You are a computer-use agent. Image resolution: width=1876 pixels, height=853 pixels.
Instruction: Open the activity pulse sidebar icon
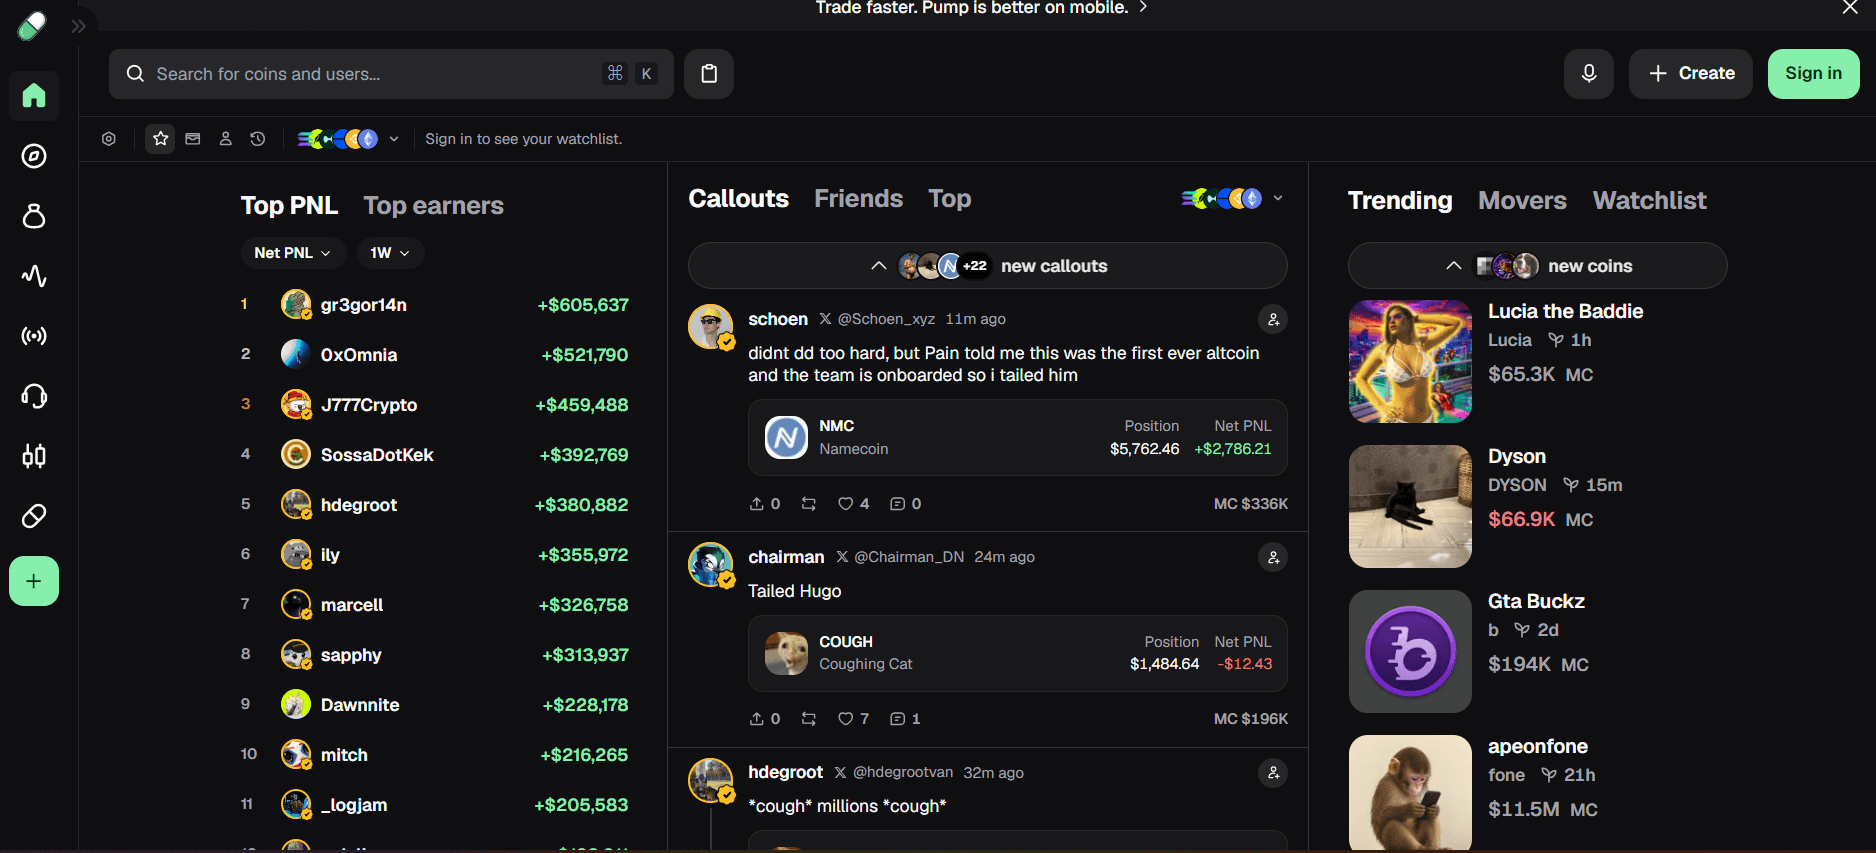tap(34, 276)
